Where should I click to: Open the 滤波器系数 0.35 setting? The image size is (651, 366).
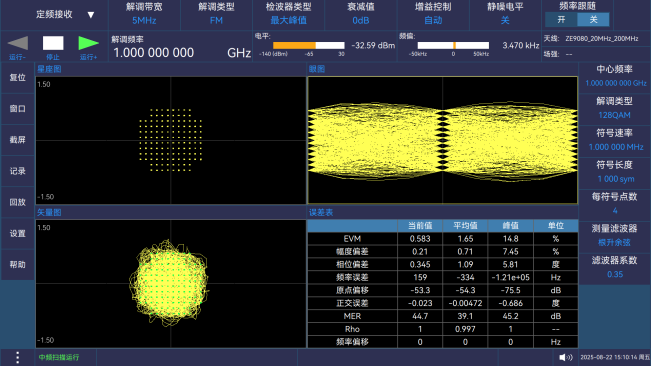tap(615, 267)
